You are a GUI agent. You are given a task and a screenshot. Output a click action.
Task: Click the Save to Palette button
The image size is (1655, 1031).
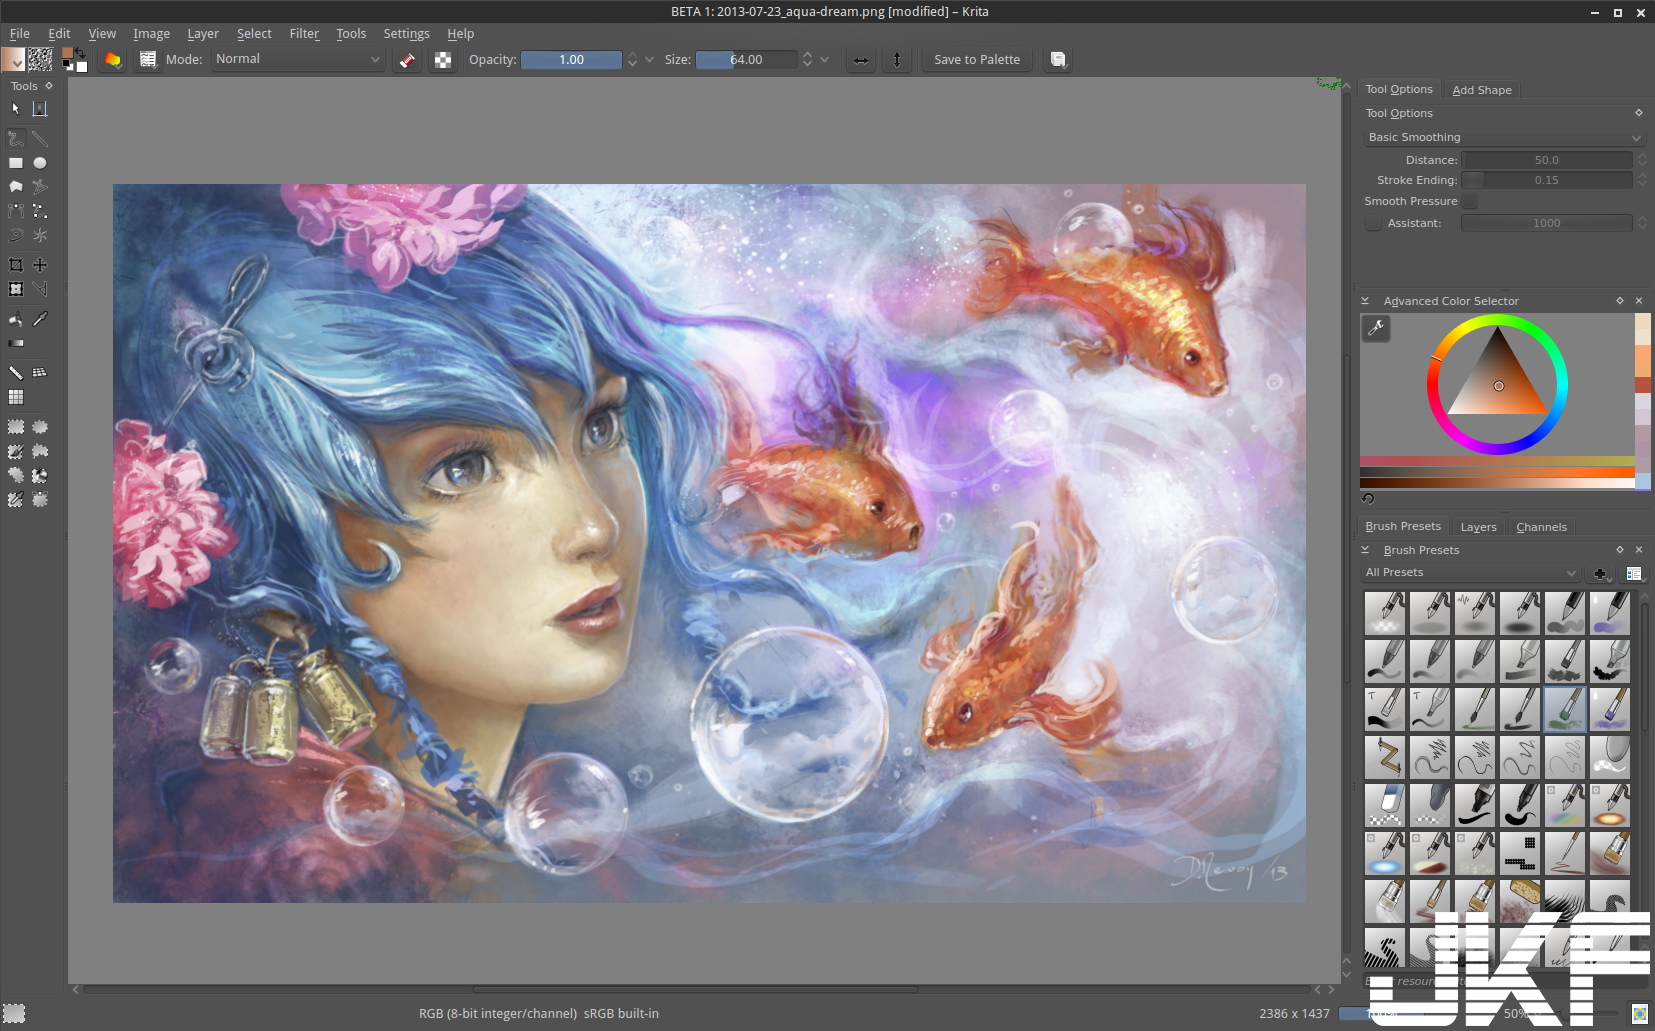click(x=977, y=60)
